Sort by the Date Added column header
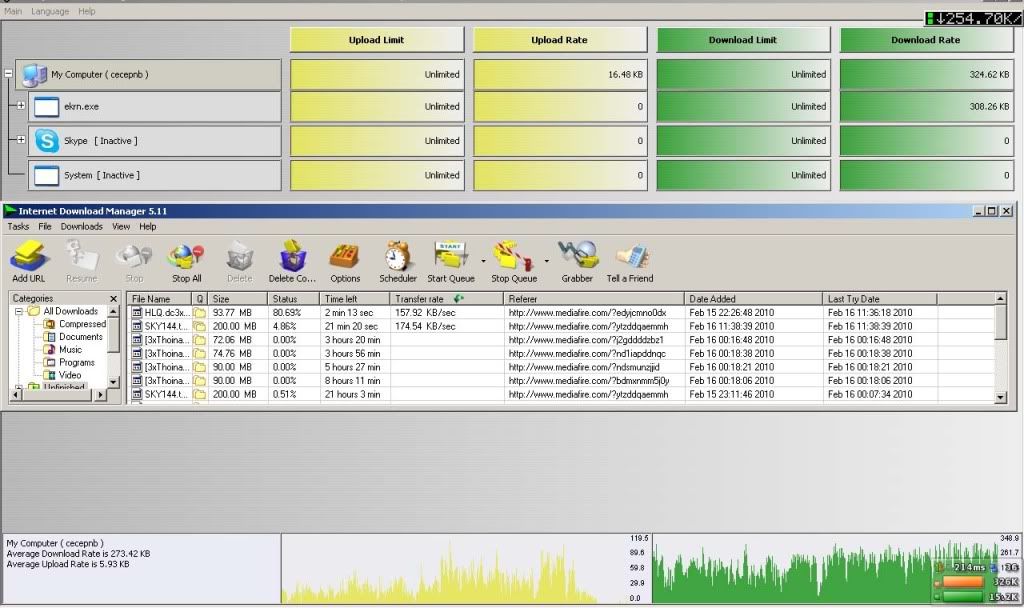The height and width of the screenshot is (608, 1024). 753,298
